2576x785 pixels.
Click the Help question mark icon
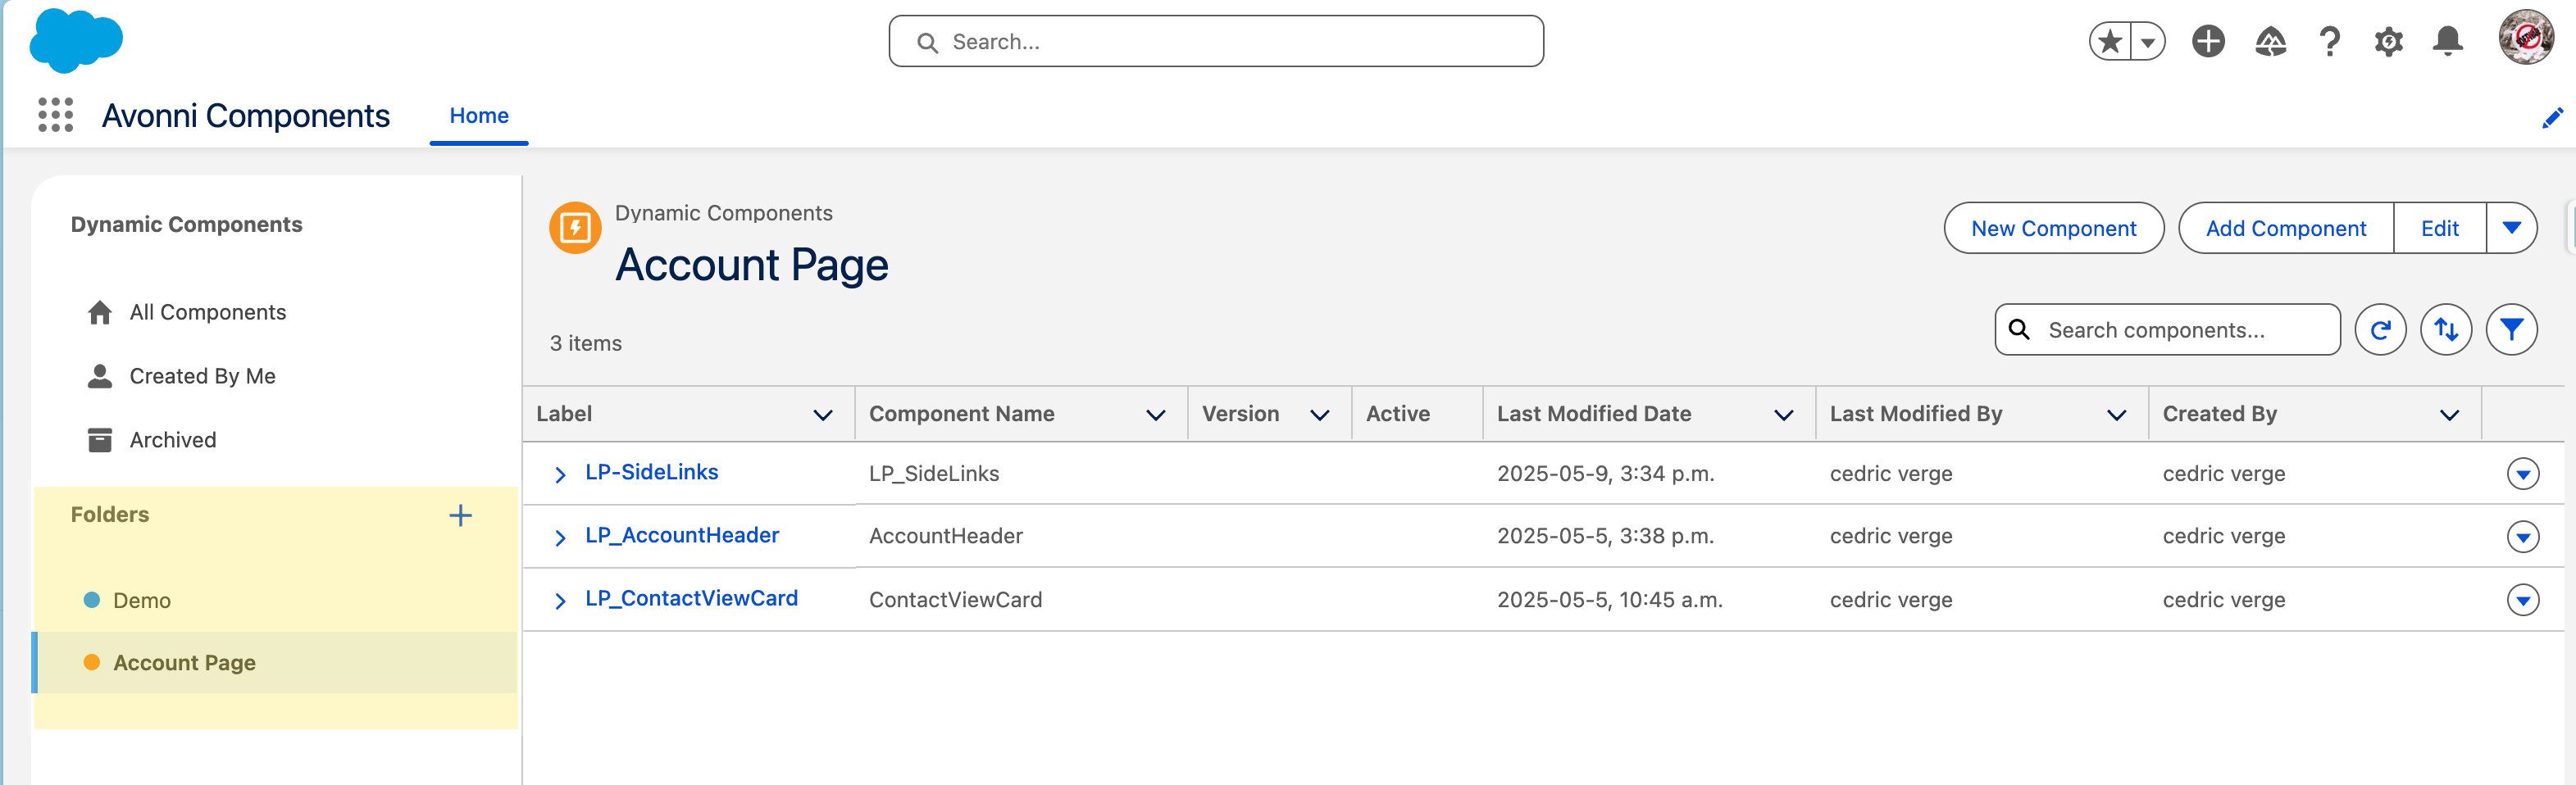tap(2329, 42)
